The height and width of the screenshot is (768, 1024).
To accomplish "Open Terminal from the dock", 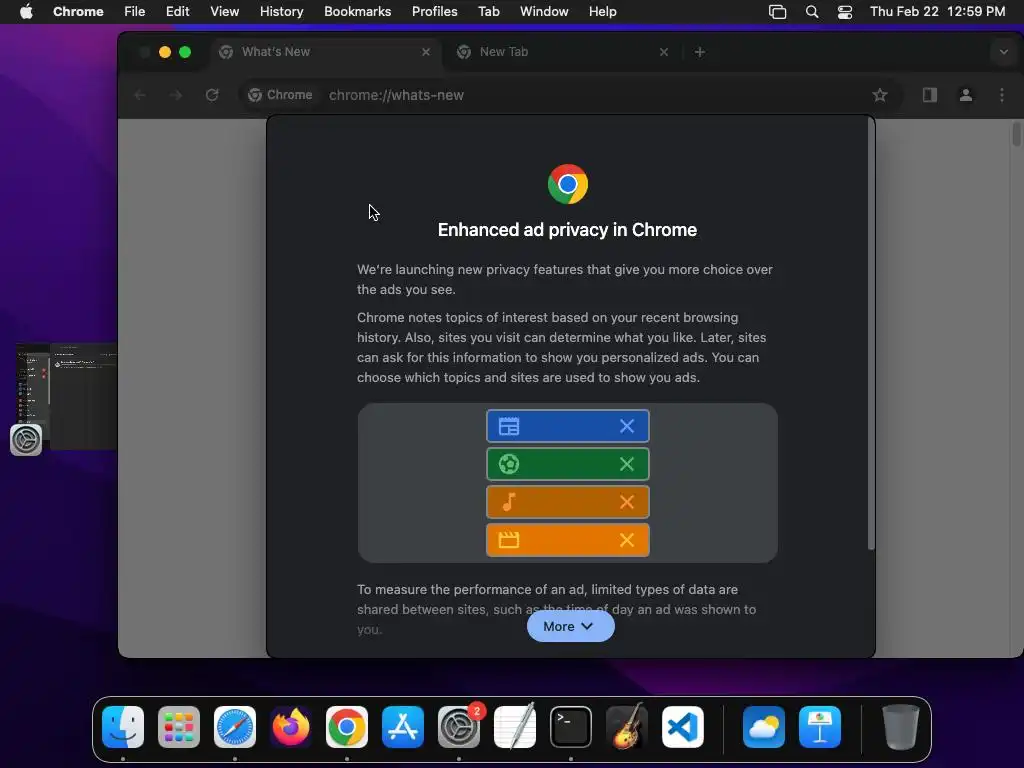I will (x=571, y=727).
